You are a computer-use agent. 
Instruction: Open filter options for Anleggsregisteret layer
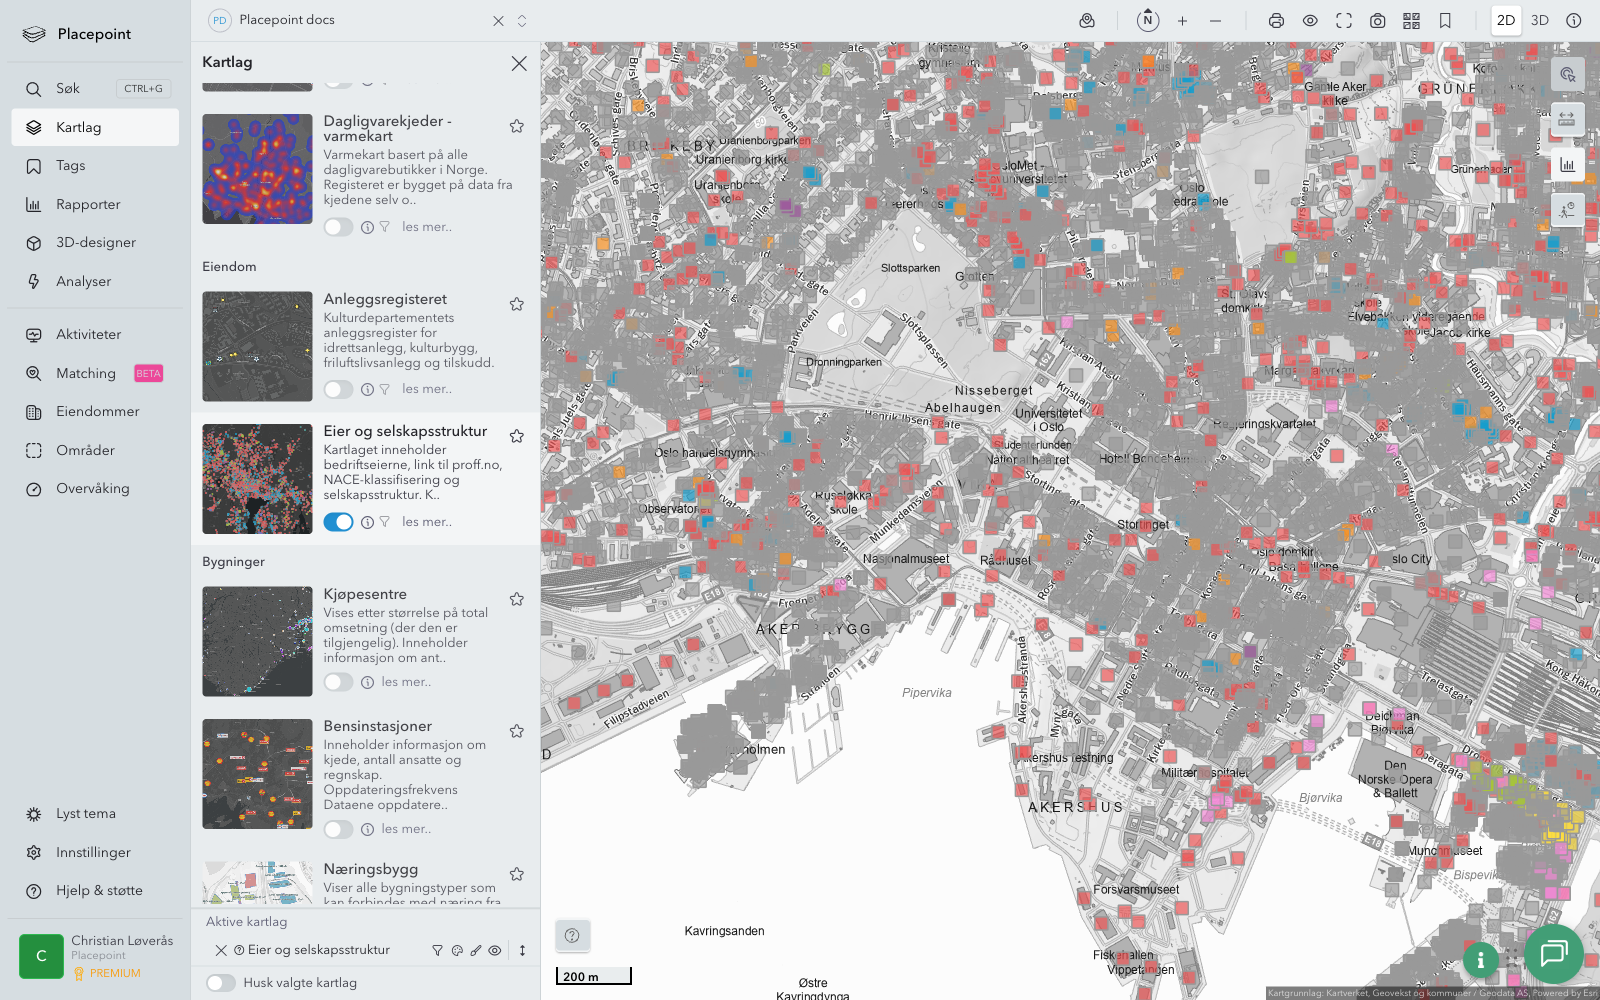click(x=385, y=390)
